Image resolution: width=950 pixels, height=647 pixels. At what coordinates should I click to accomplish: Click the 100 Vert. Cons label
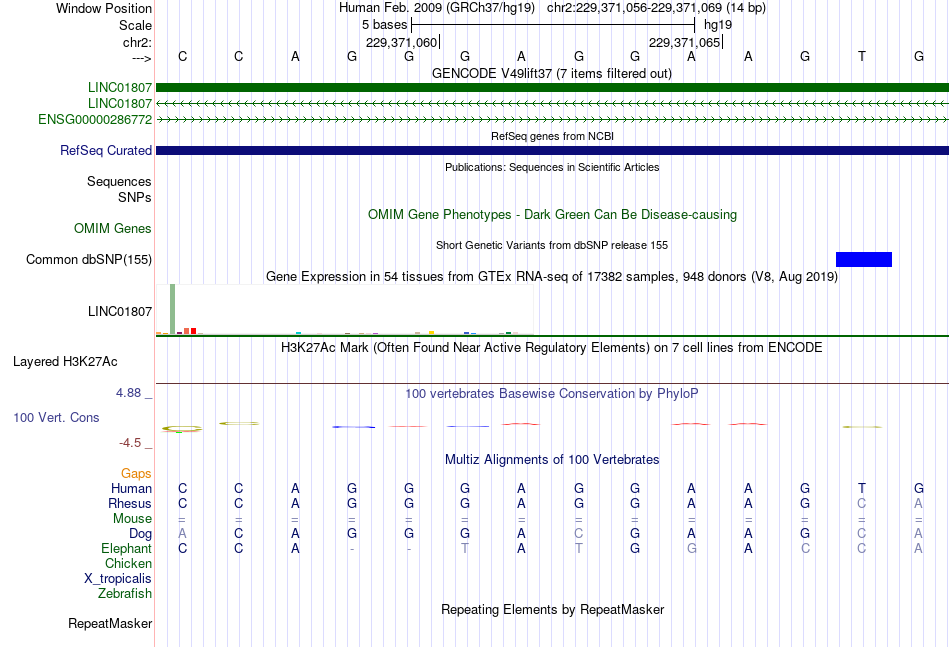[x=56, y=417]
